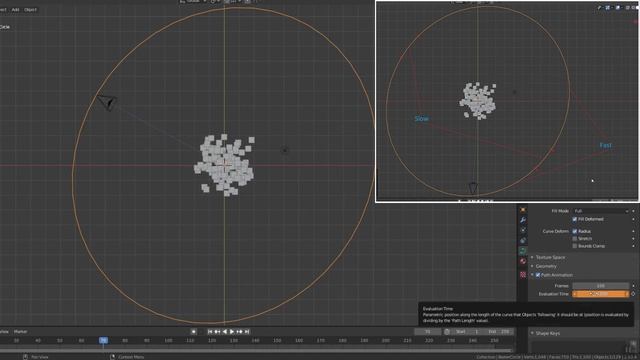Click the Evaluation Time keyframe diamond icon

(x=633, y=294)
